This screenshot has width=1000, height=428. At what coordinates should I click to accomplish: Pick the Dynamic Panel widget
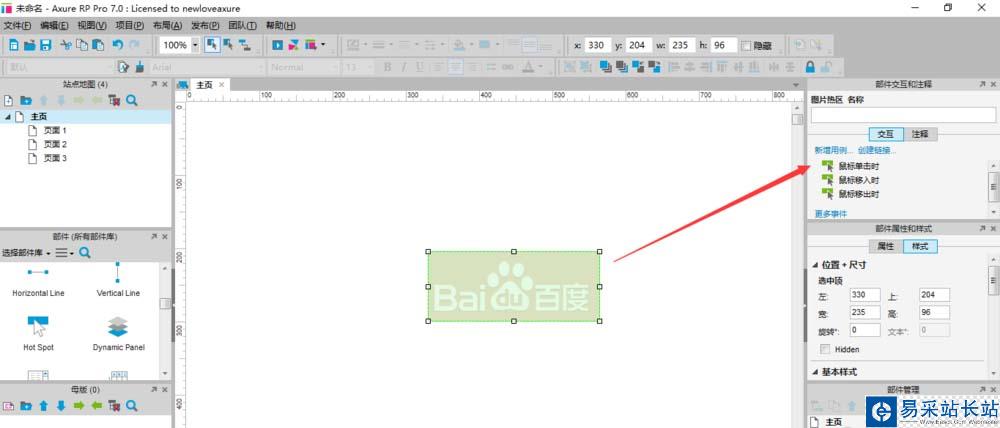point(119,334)
